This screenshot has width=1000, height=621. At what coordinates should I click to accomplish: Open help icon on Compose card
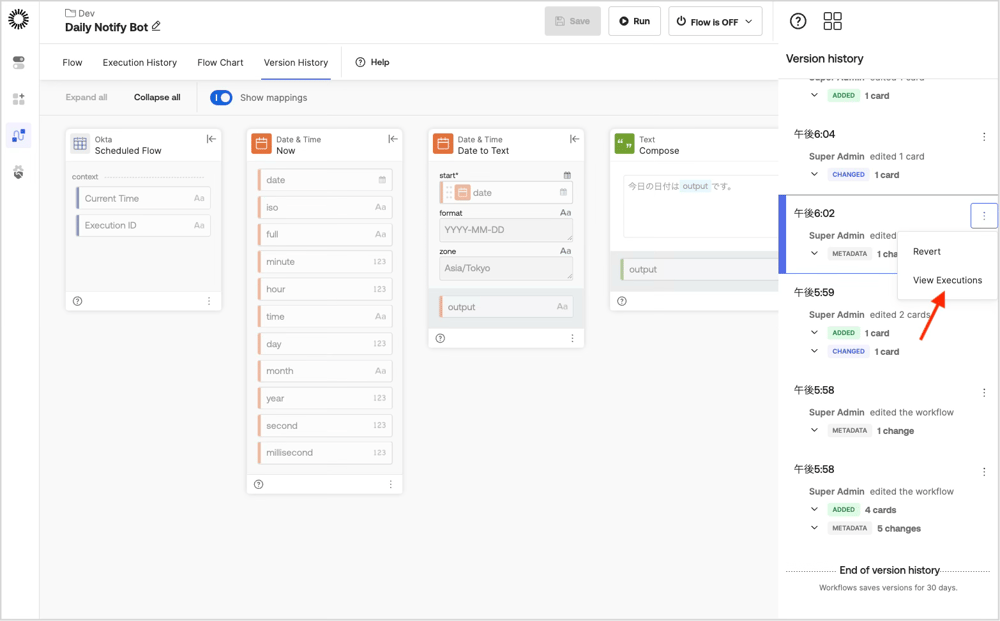pos(622,301)
